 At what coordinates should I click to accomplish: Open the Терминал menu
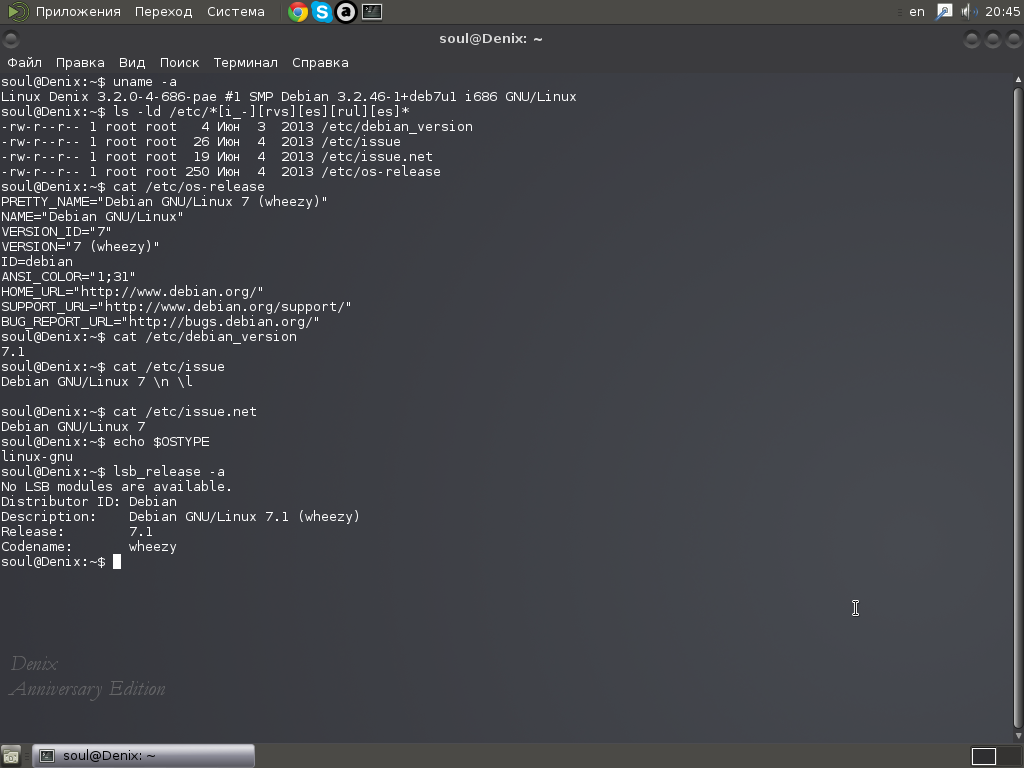point(246,63)
